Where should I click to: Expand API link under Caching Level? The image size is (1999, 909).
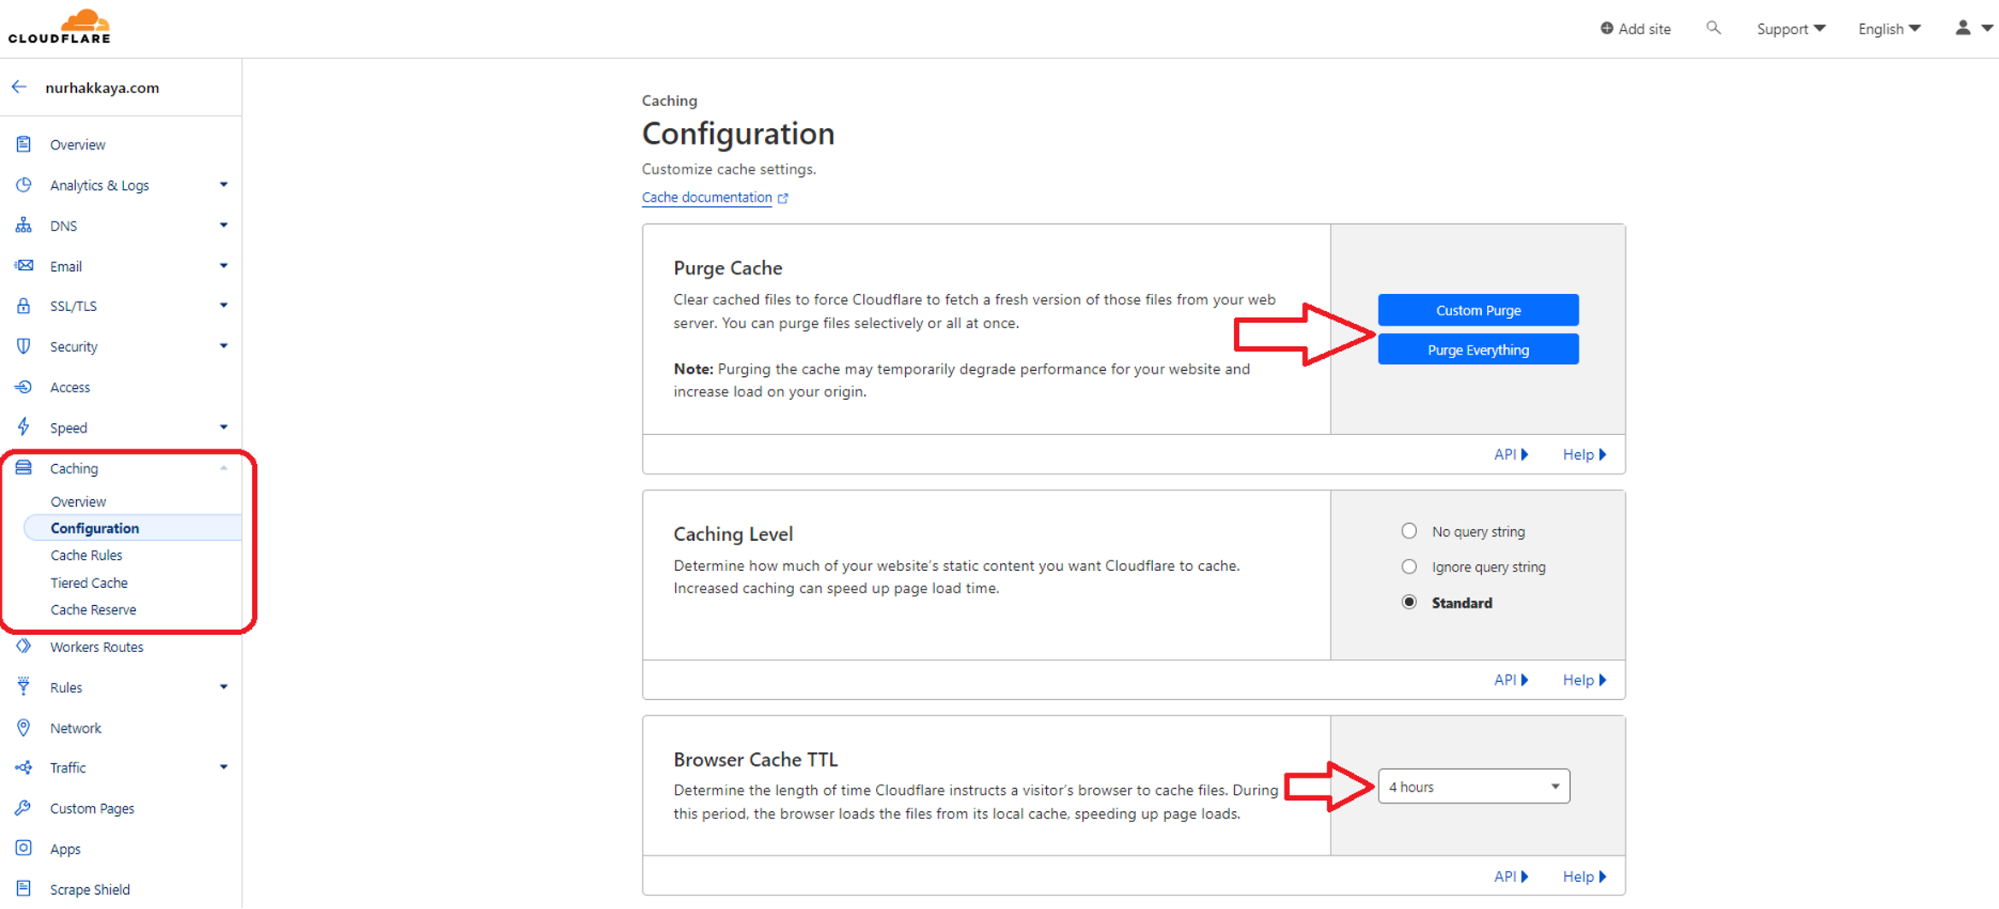(x=1511, y=680)
